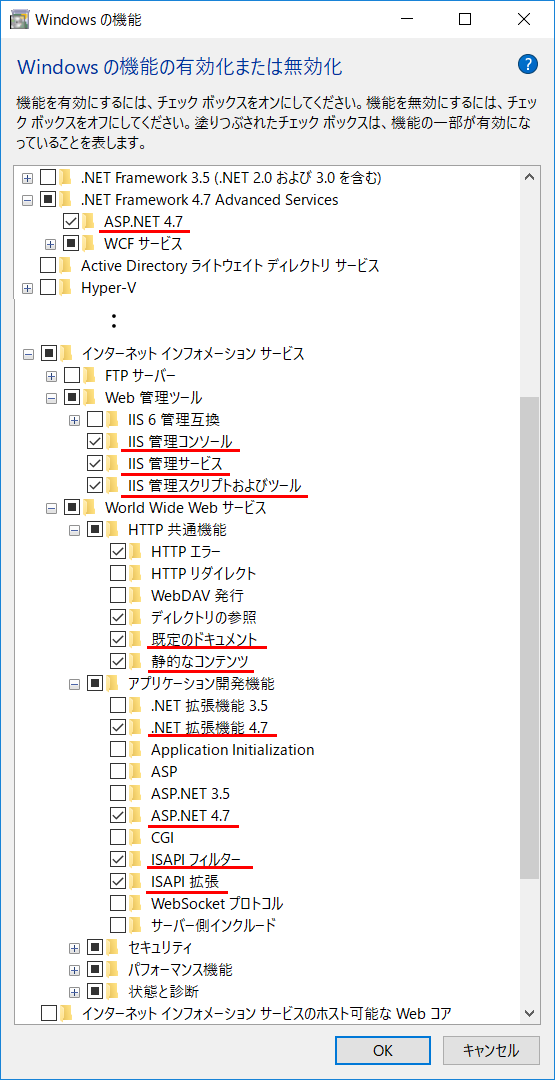The width and height of the screenshot is (555, 1080).
Task: Expand .NET Framework 3.5 node
Action: 28,178
